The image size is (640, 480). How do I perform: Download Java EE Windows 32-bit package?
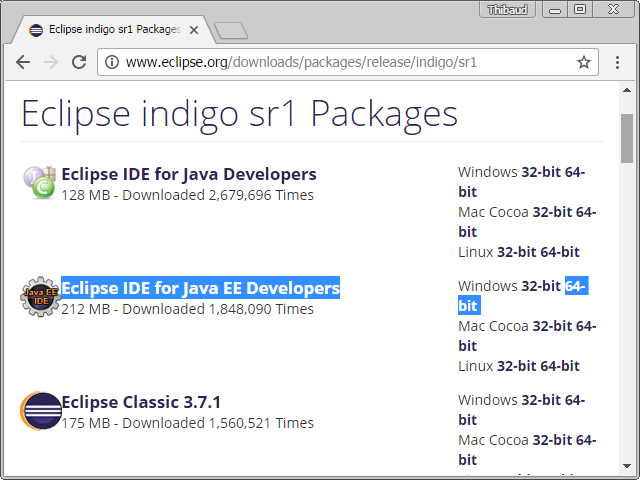pos(541,286)
